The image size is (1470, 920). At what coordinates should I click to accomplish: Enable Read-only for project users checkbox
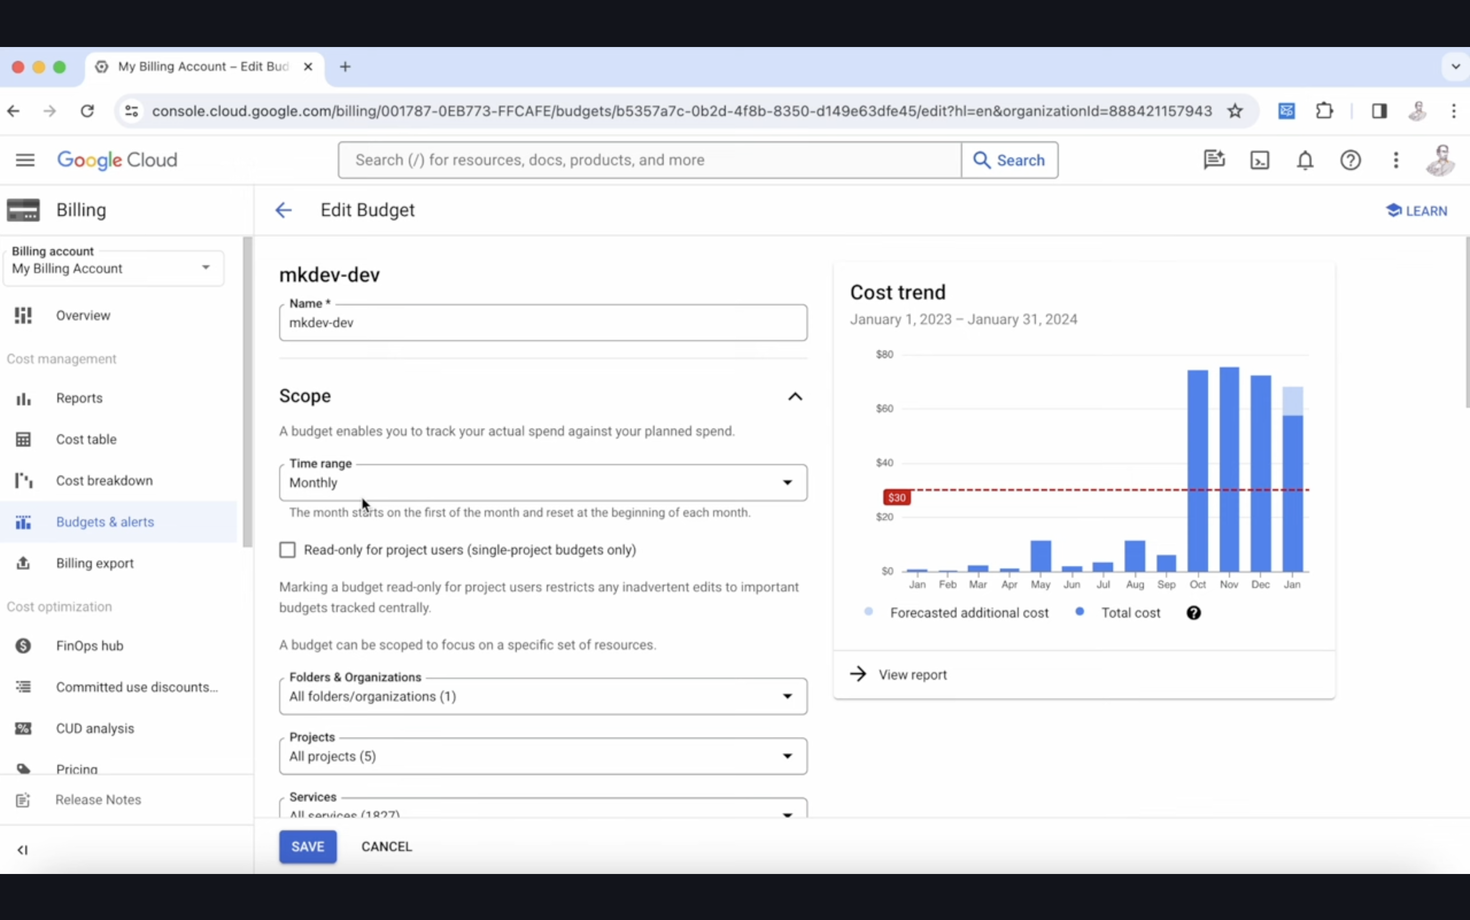288,550
